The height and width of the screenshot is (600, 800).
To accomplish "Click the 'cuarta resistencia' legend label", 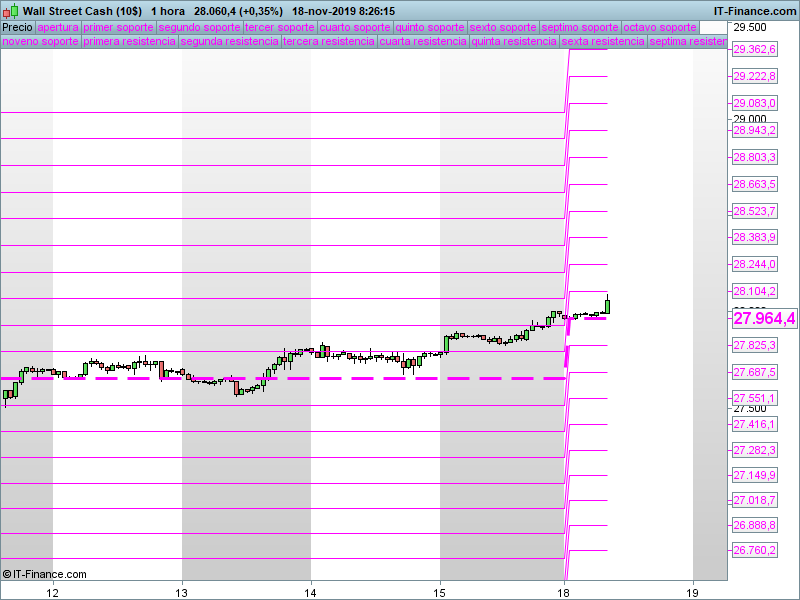I will [422, 42].
